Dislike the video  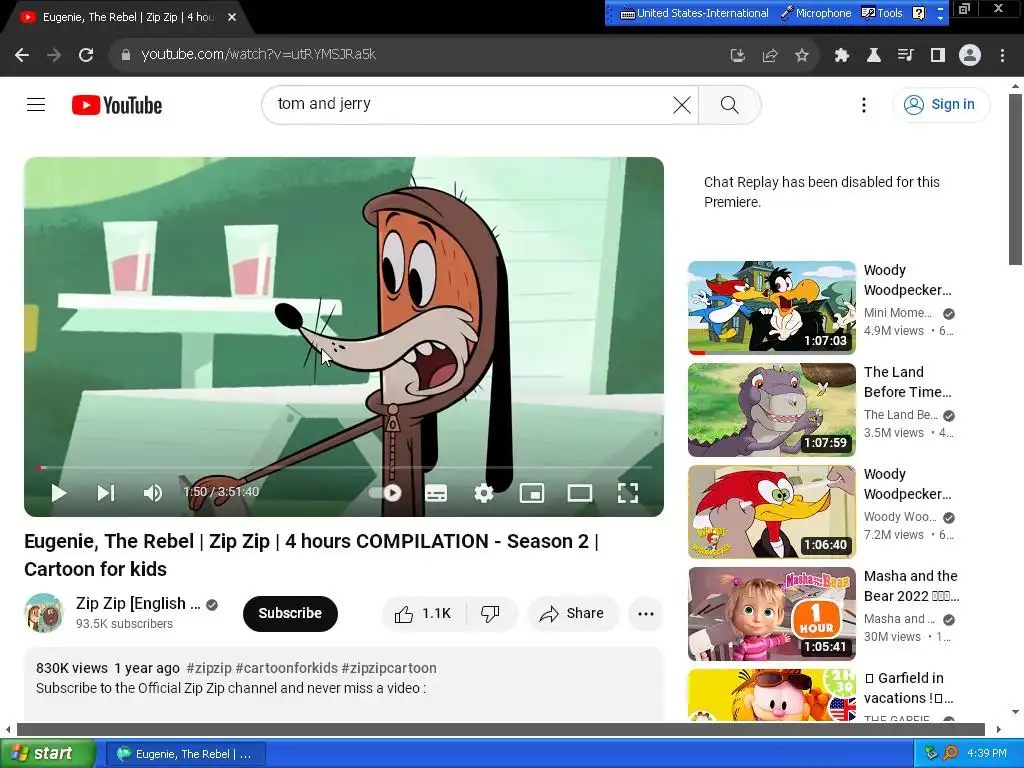pos(491,613)
